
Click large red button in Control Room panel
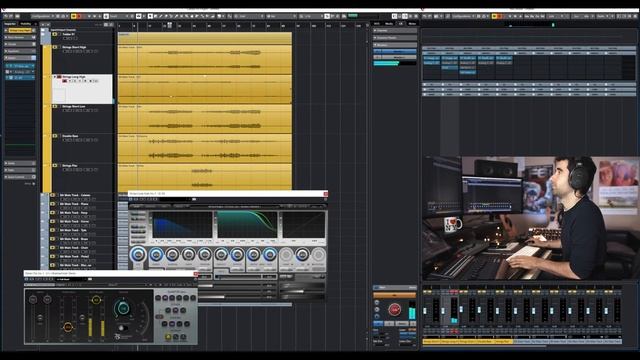click(394, 310)
